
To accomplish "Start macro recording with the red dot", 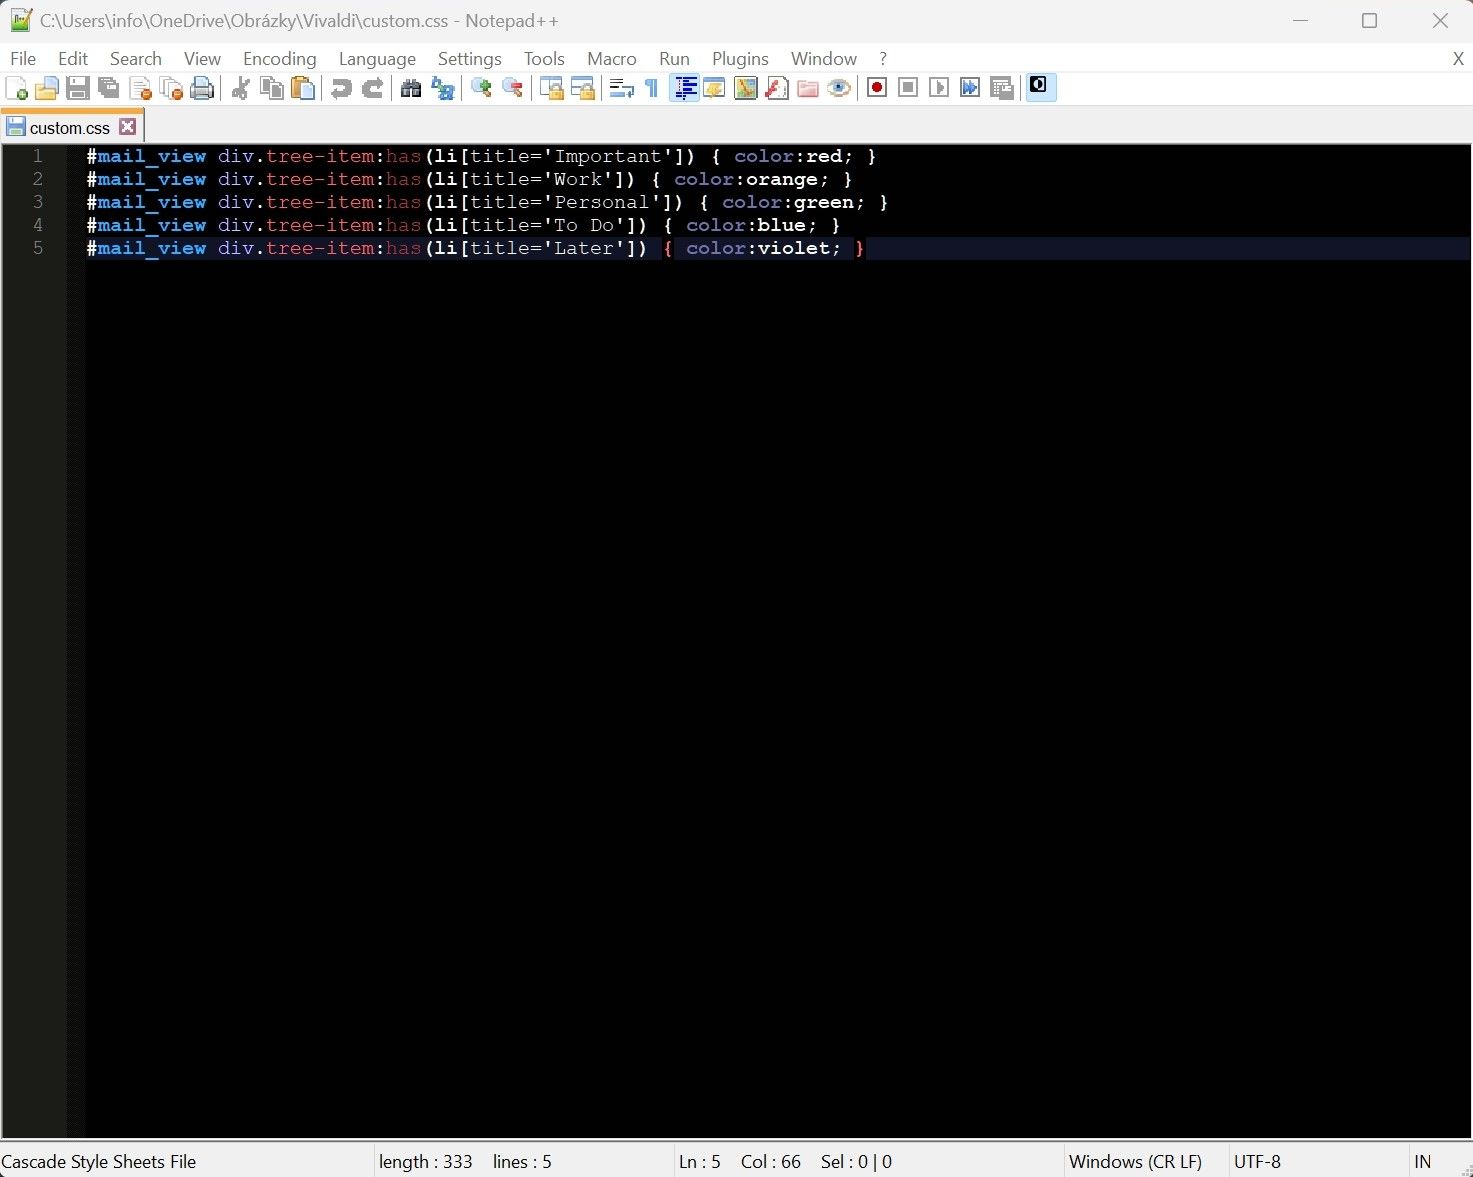I will click(877, 88).
